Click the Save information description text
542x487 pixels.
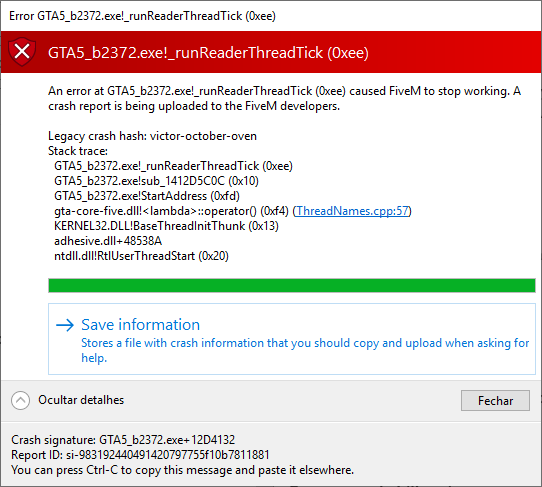point(305,350)
